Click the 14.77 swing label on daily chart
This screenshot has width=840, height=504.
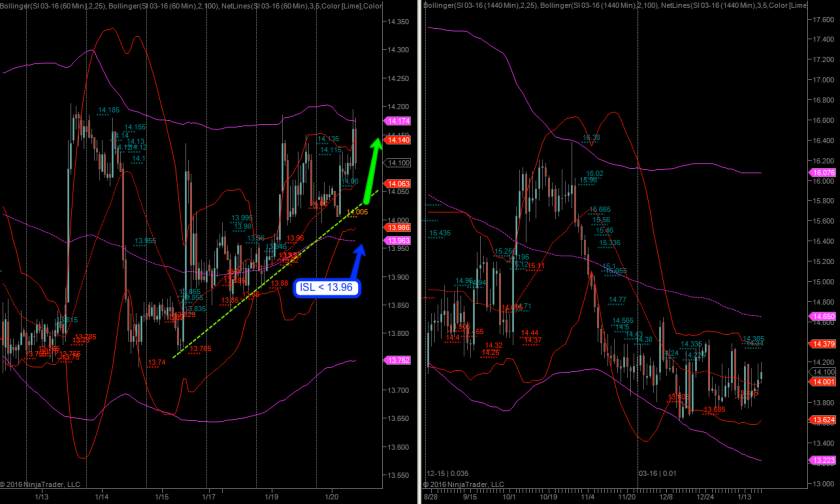618,300
